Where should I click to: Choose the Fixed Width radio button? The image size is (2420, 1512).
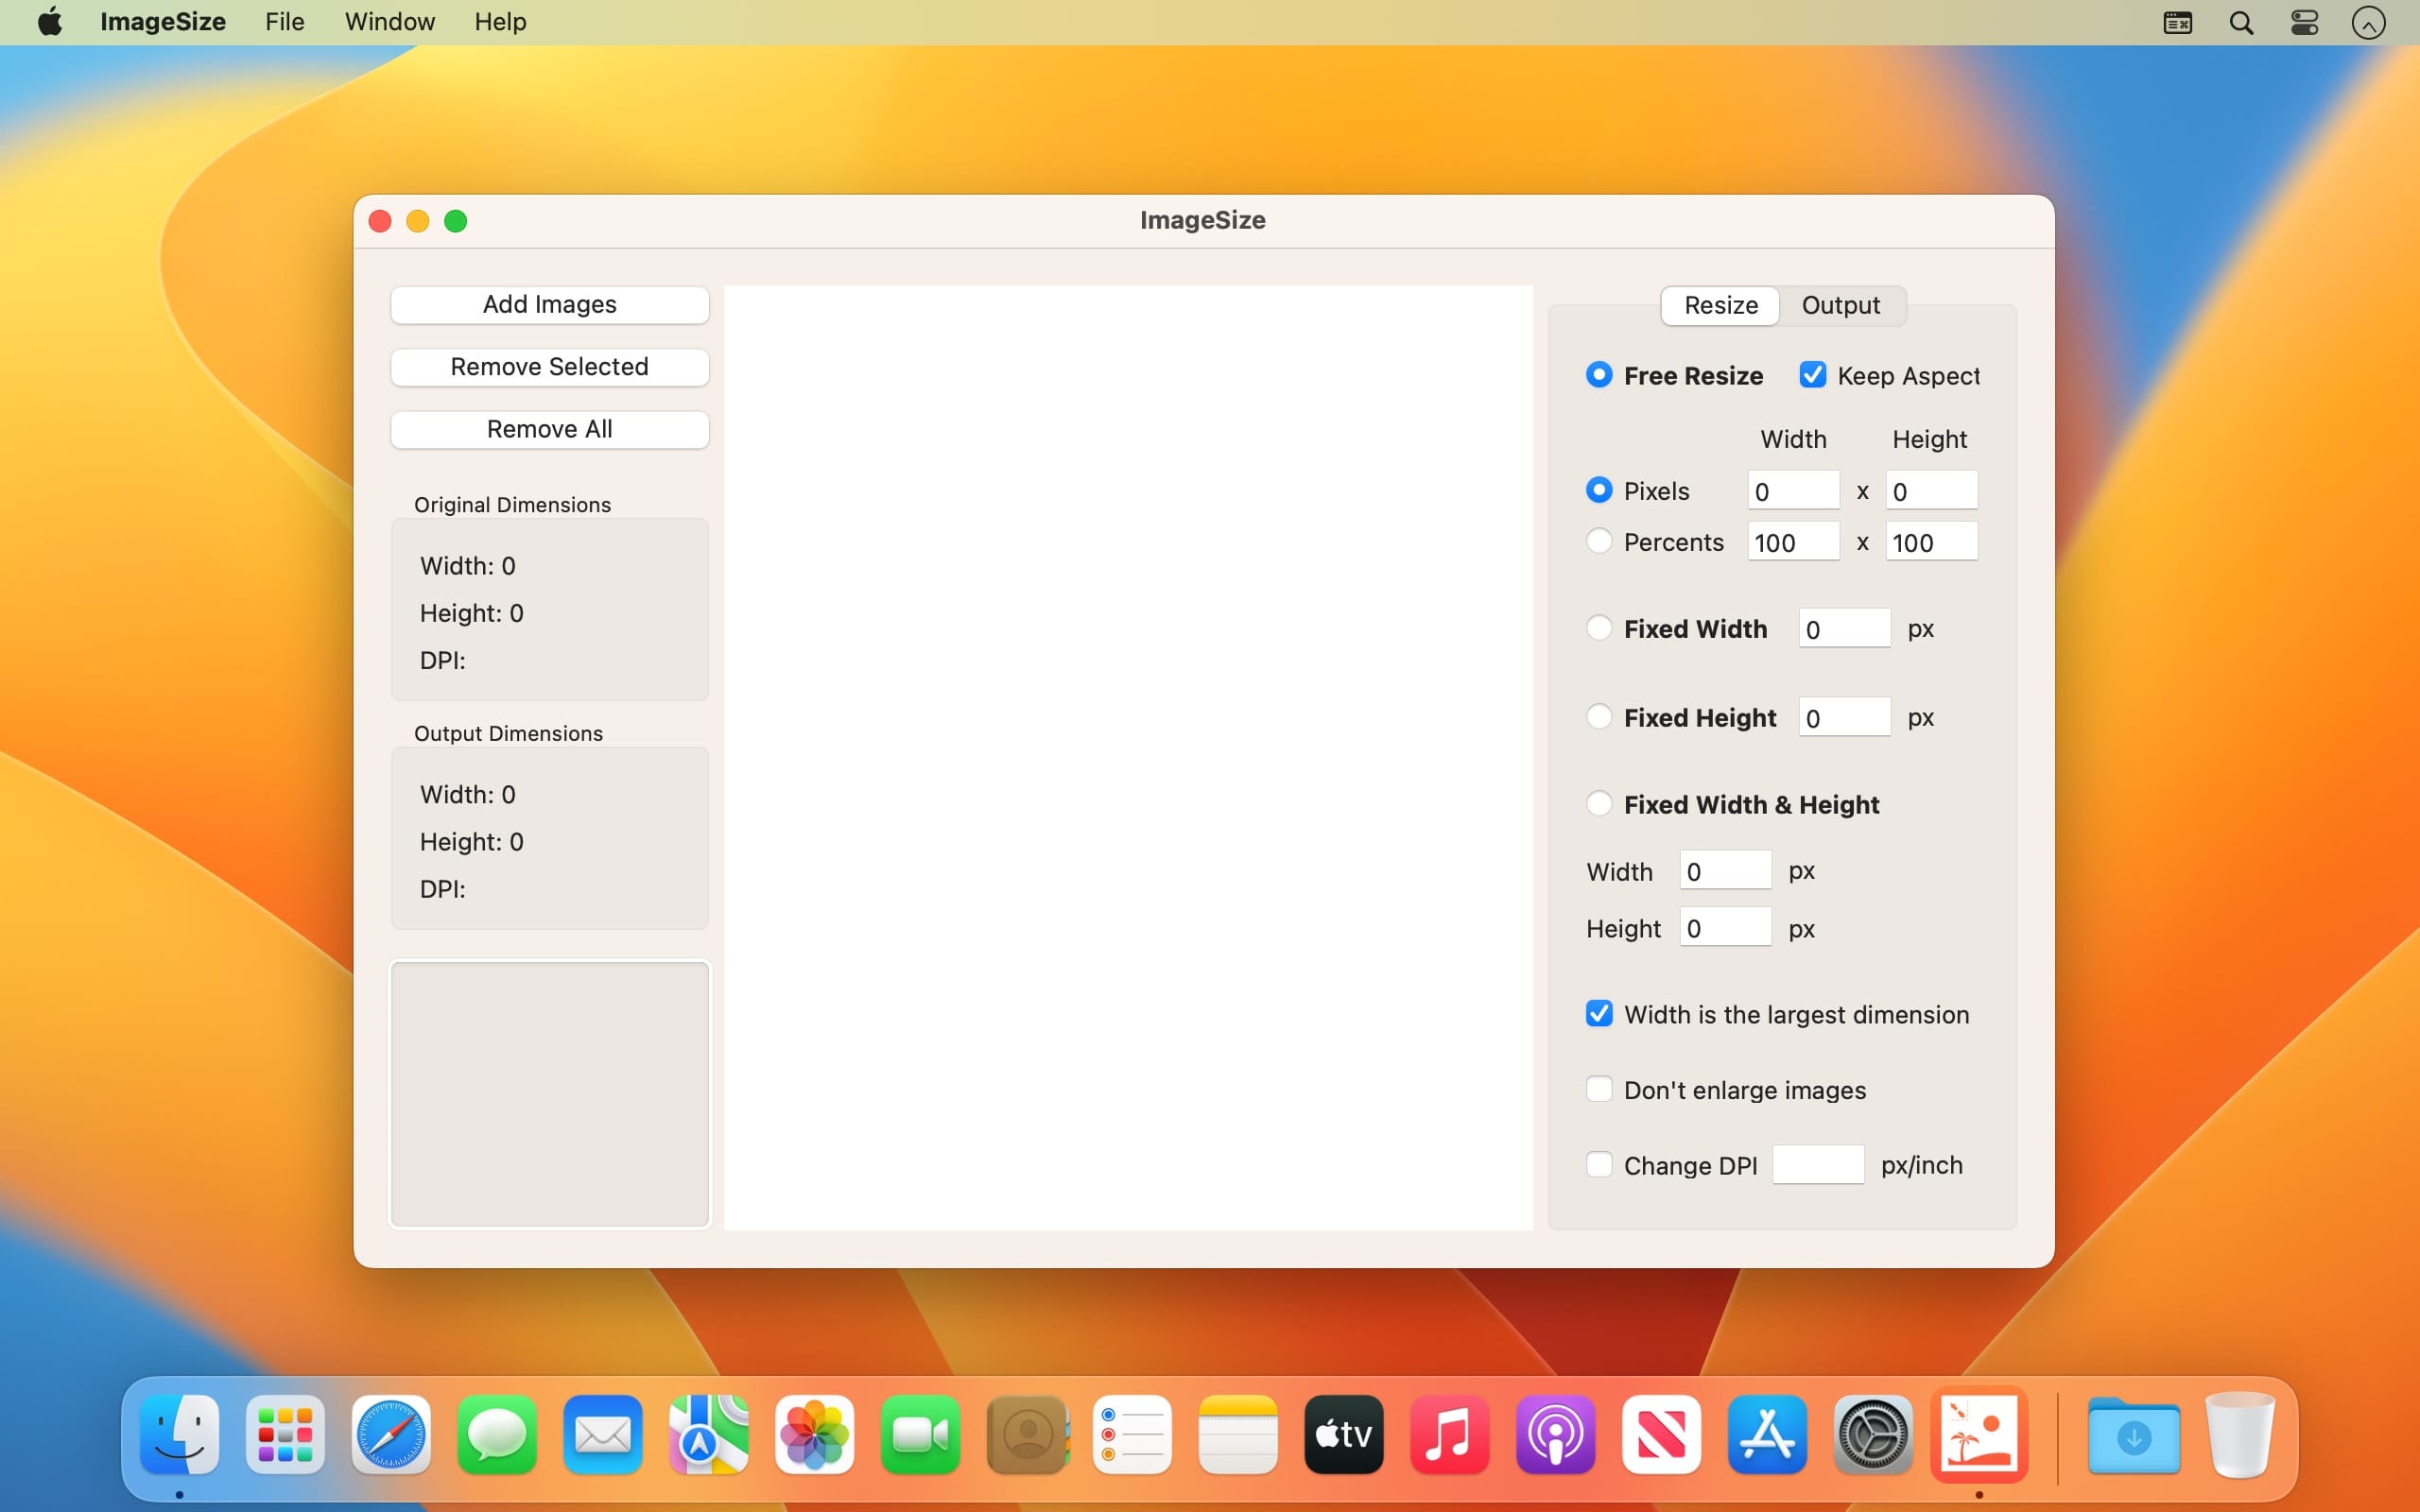[1599, 628]
